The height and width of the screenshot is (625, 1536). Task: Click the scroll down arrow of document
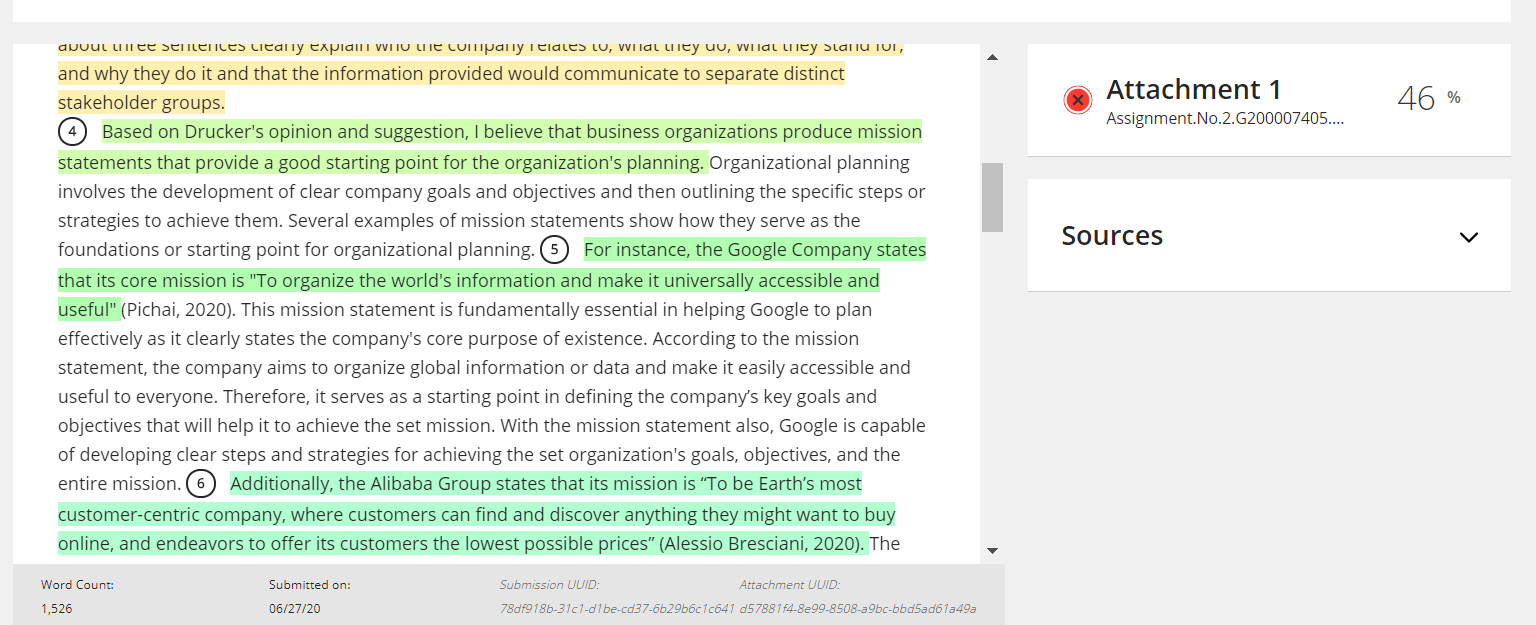[x=992, y=550]
